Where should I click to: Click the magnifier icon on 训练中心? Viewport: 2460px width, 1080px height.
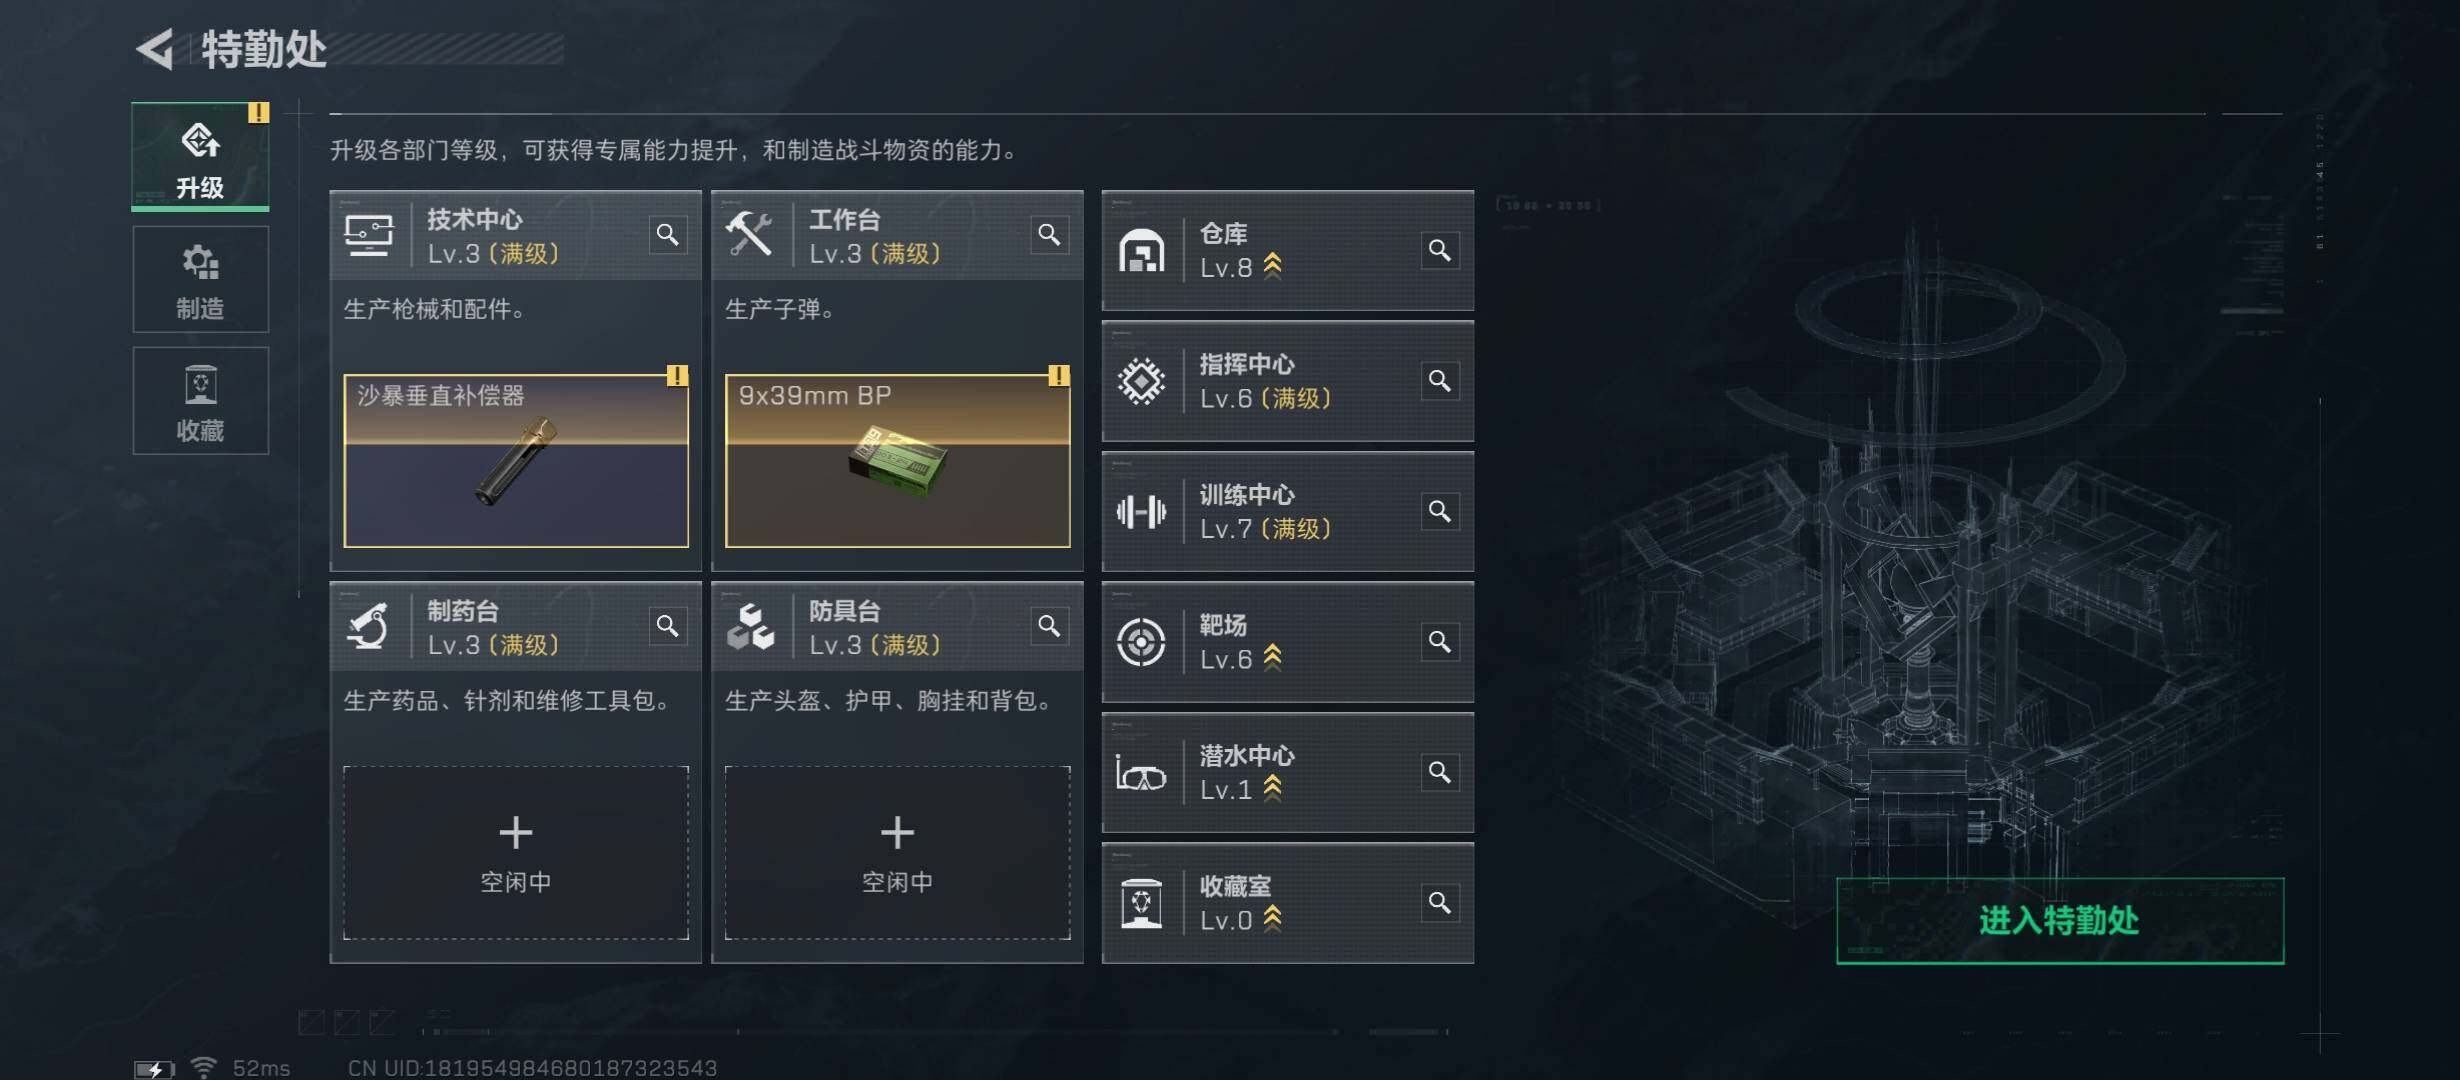1440,511
